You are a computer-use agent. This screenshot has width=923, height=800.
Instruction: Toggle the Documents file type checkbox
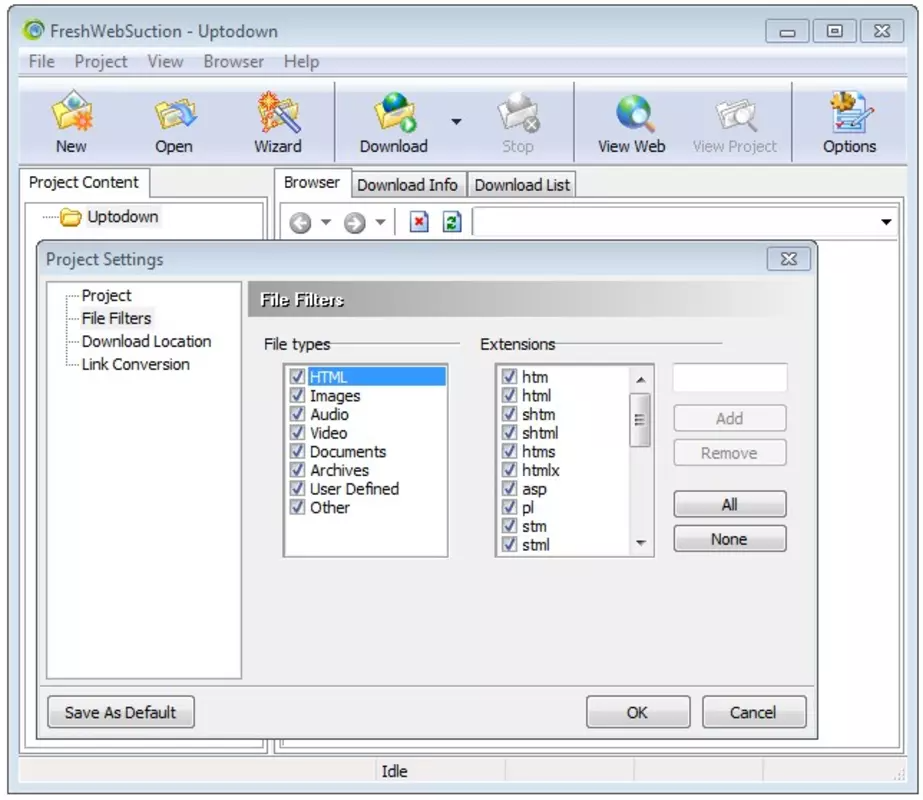[297, 451]
